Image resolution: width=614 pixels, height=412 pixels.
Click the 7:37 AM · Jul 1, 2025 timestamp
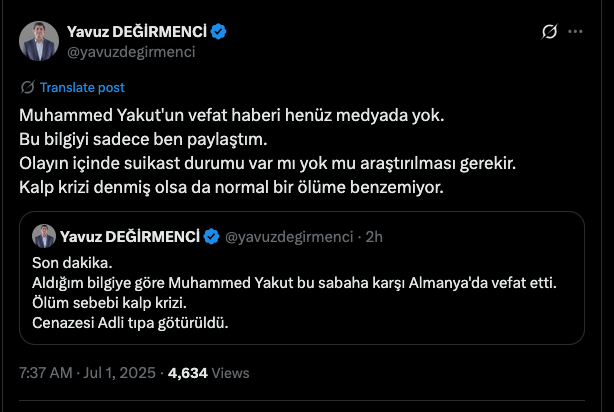point(86,372)
